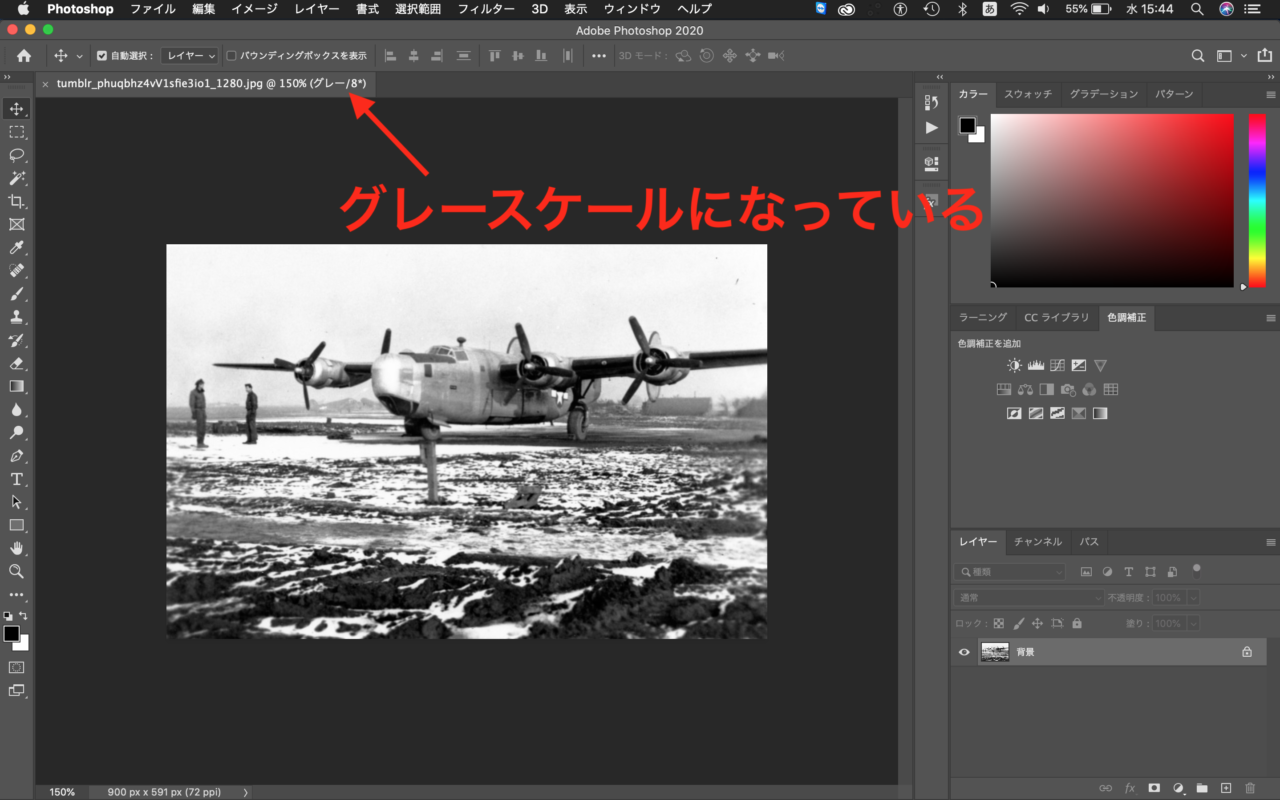Add a layer mask

pos(1154,788)
